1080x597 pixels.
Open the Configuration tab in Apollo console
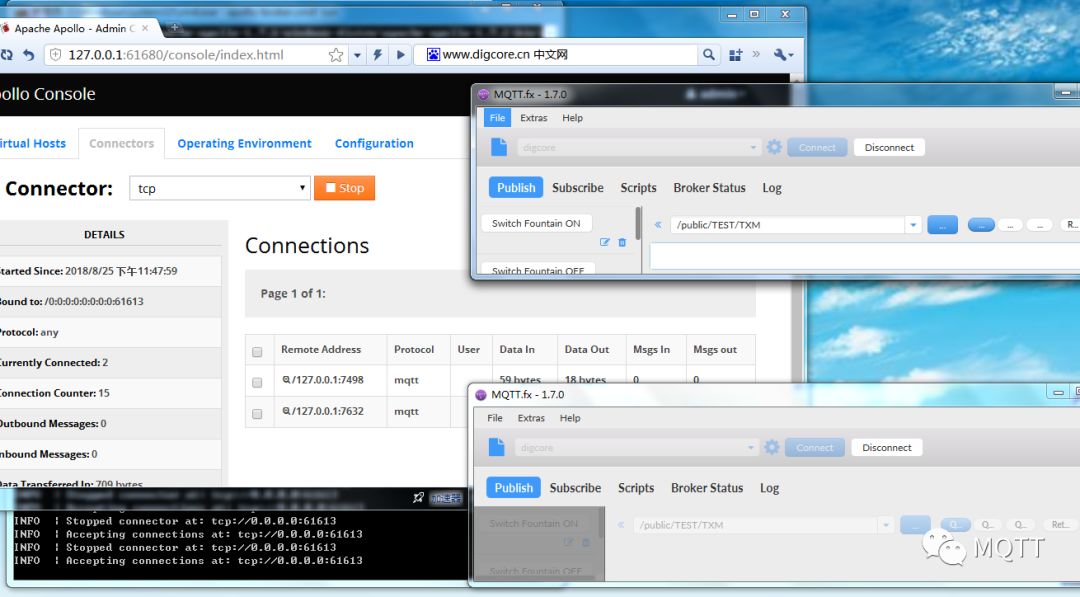click(x=374, y=143)
